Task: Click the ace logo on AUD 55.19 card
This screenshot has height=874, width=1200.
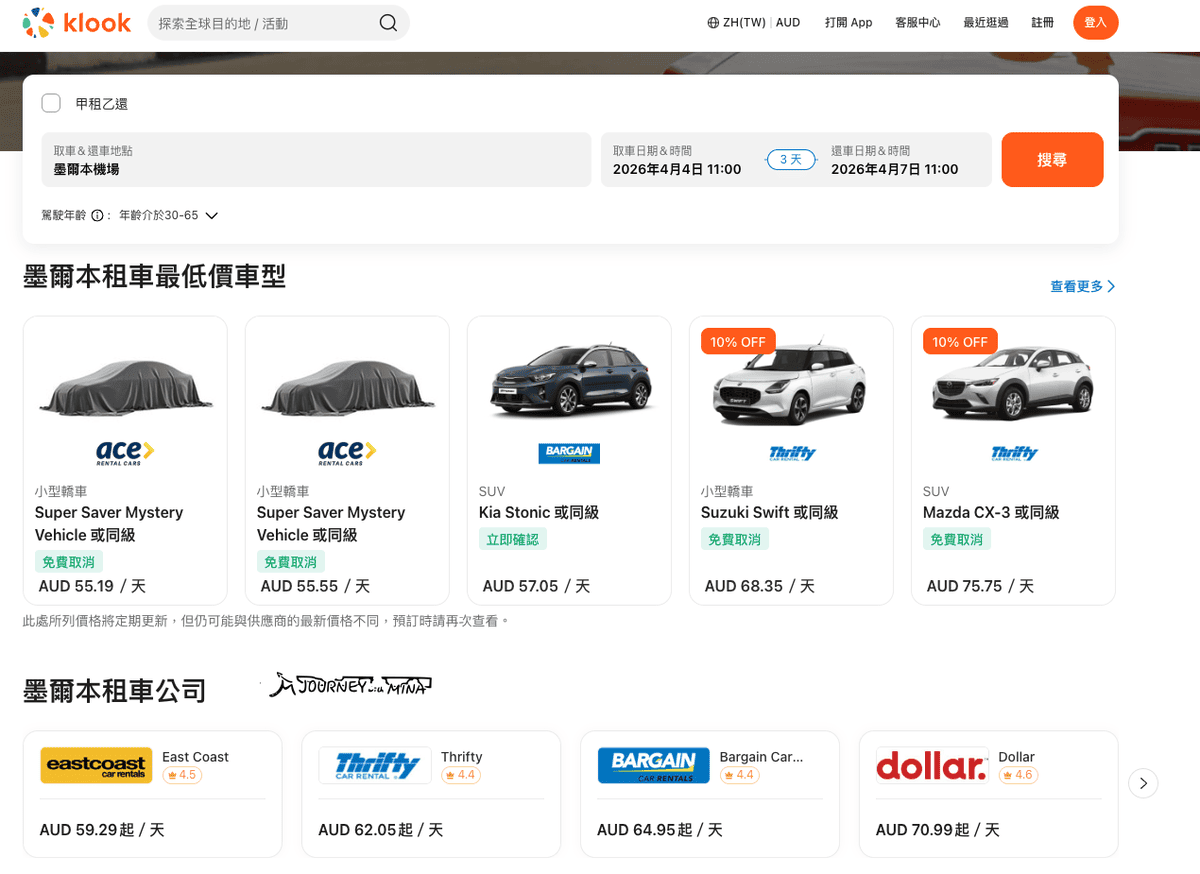Action: tap(125, 453)
